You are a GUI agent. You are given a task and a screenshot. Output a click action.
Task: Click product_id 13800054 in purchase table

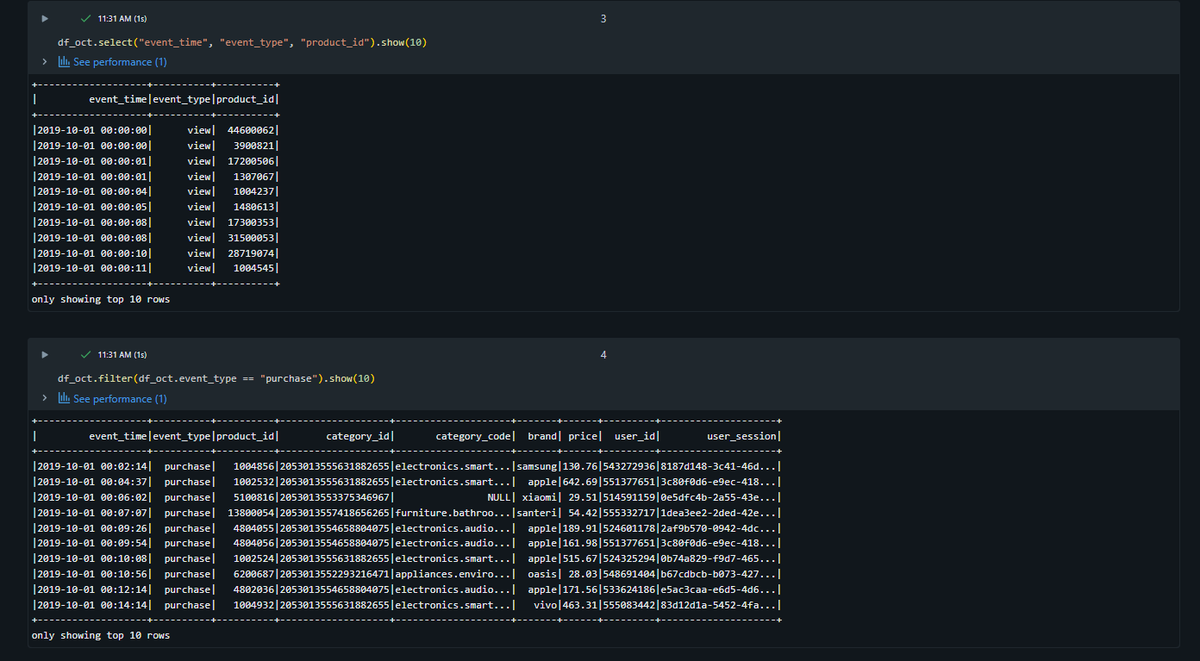(251, 512)
